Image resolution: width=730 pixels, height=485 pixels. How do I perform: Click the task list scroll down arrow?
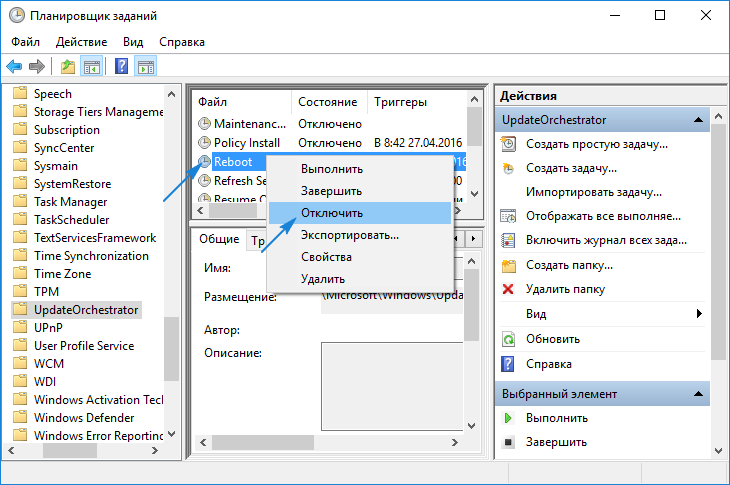(474, 194)
